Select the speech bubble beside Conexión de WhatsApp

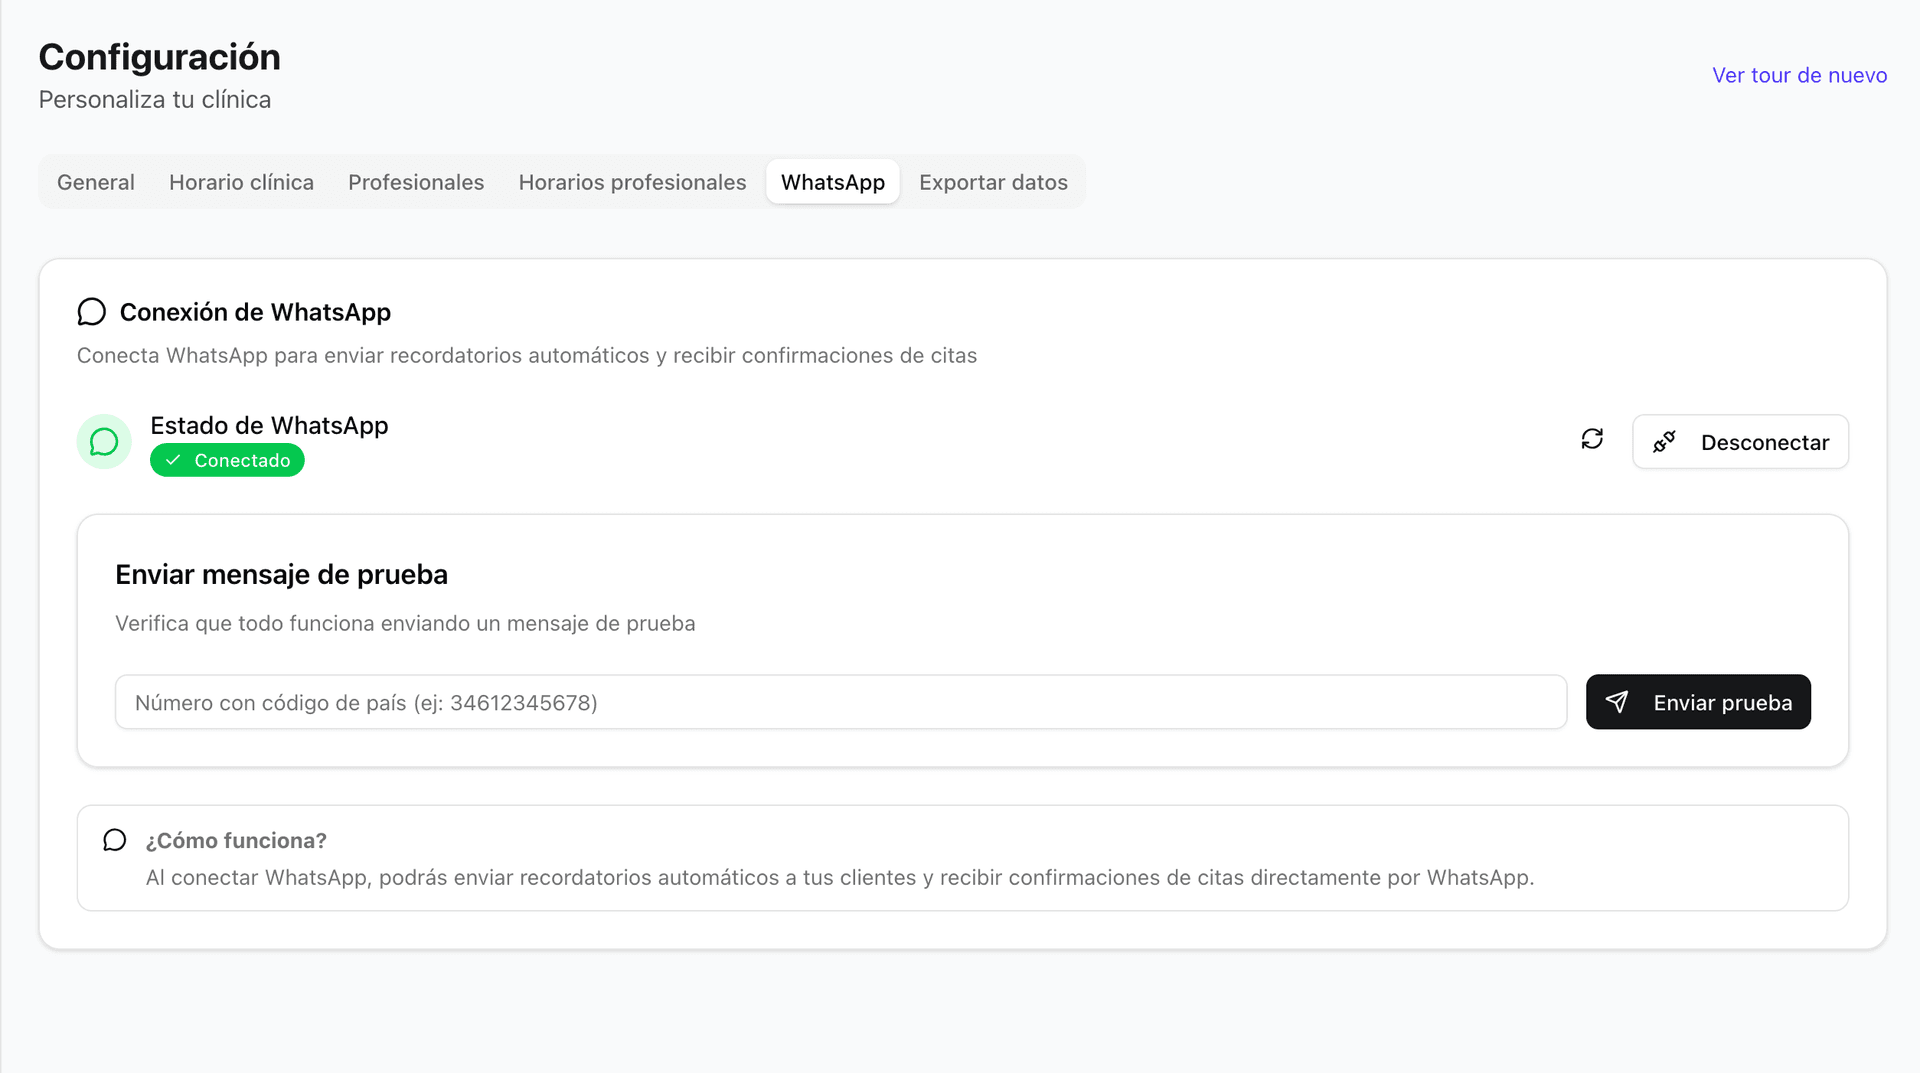[91, 311]
